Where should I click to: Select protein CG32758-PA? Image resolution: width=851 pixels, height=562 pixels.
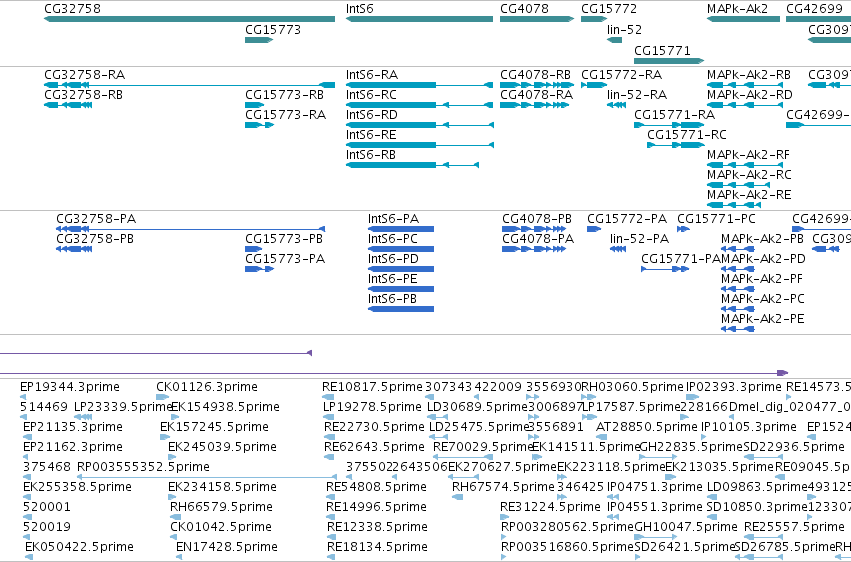pos(190,229)
